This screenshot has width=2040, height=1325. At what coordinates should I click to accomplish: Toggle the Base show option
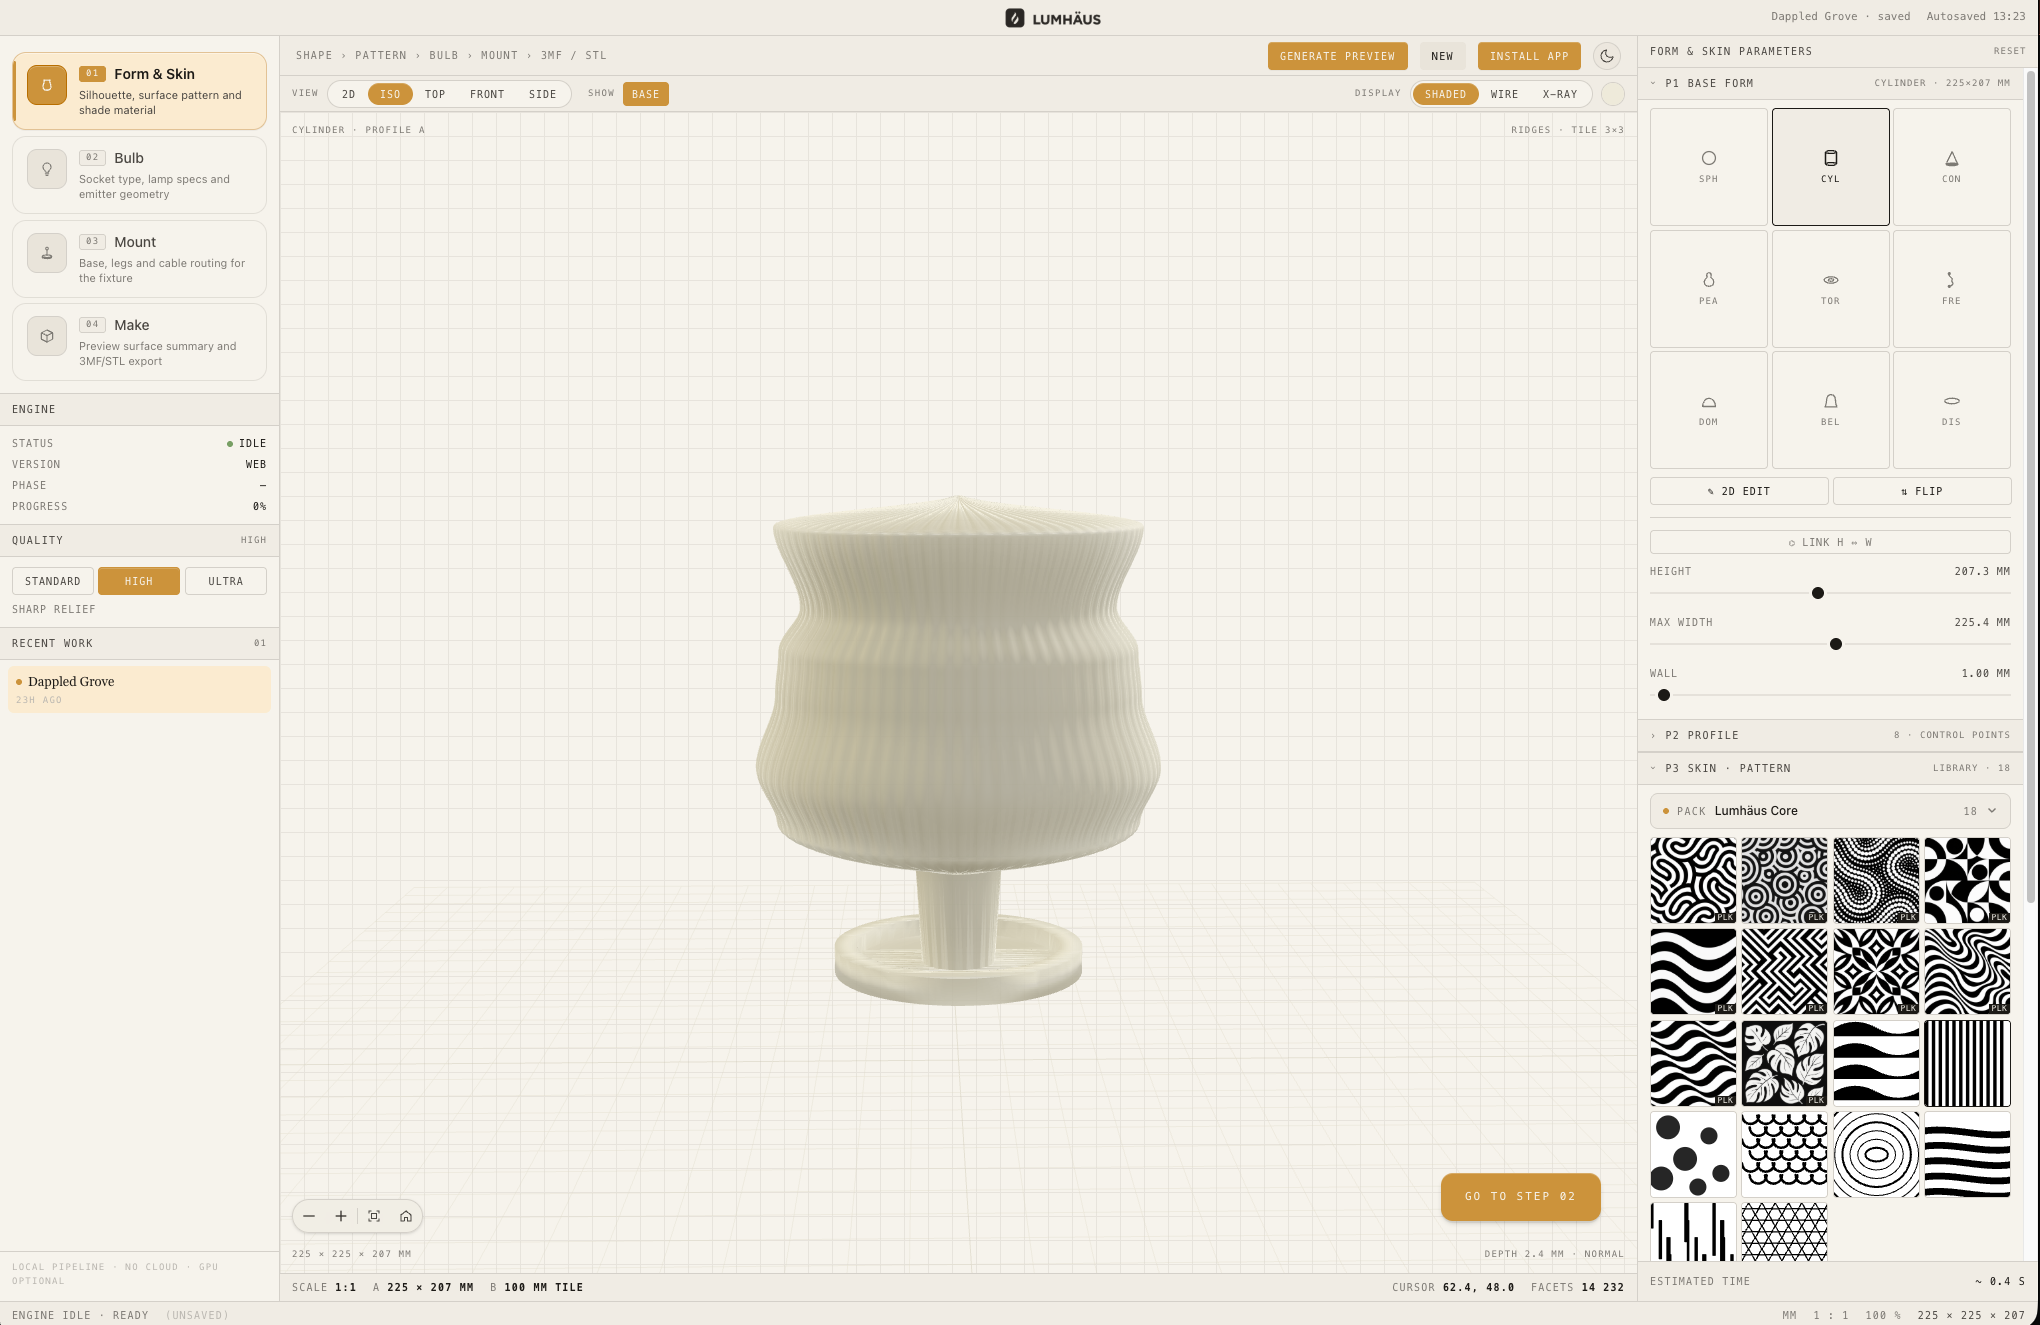click(646, 94)
